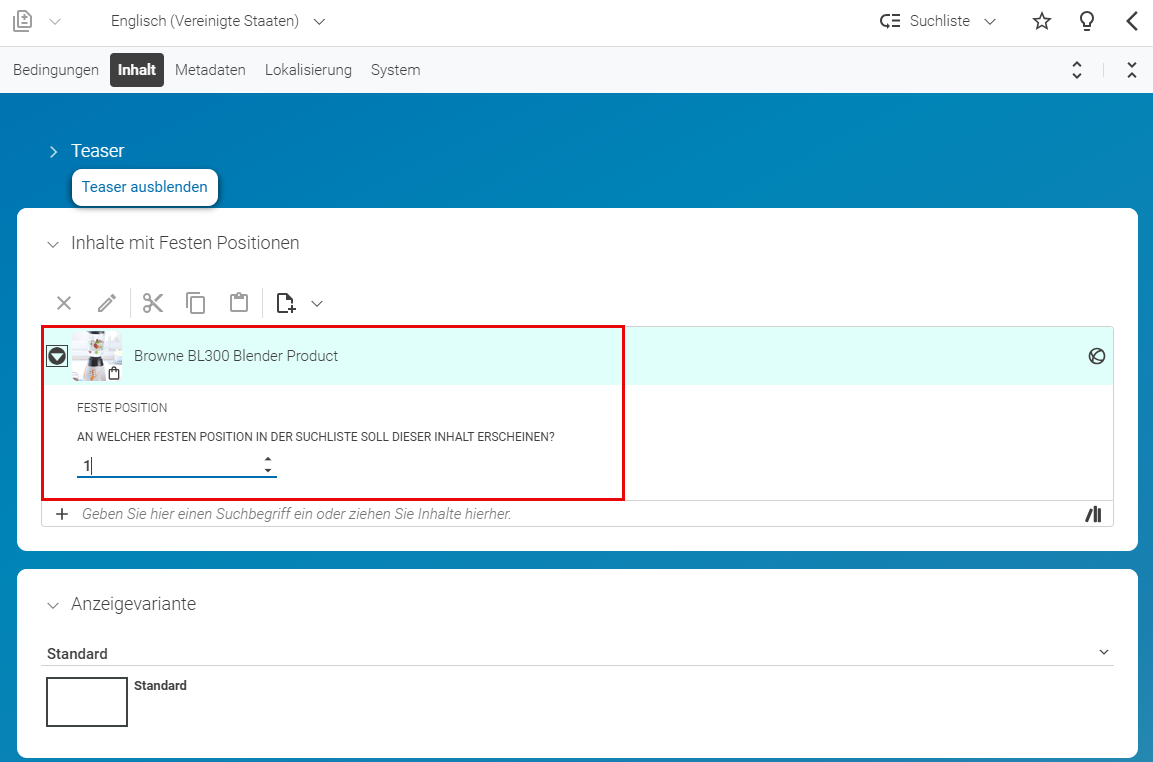Click the globe status icon on Browne row
Image resolution: width=1153 pixels, height=762 pixels.
click(x=1096, y=356)
